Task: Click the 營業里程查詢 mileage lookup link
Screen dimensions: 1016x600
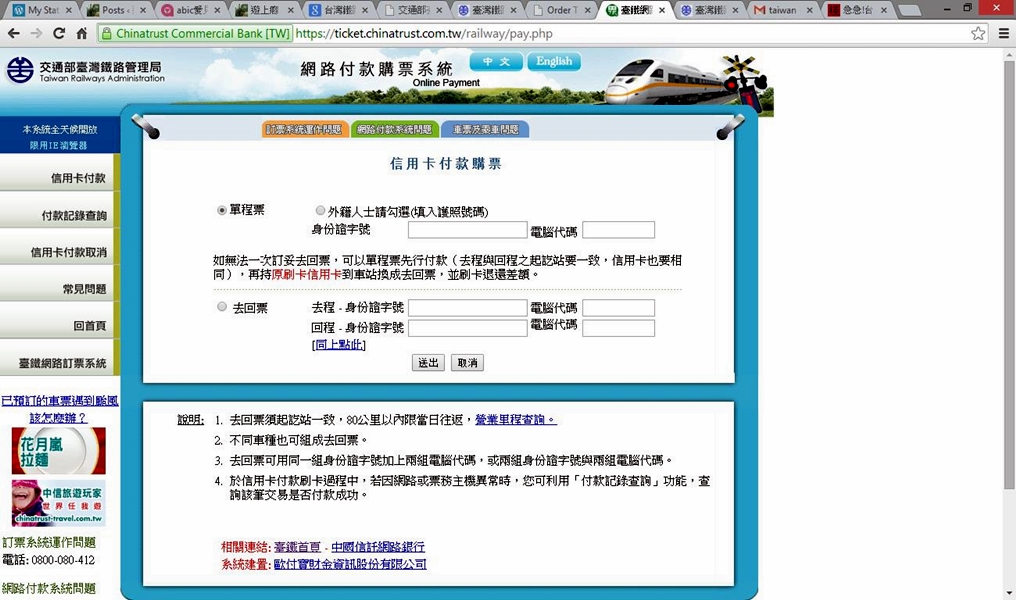Action: pyautogui.click(x=515, y=420)
